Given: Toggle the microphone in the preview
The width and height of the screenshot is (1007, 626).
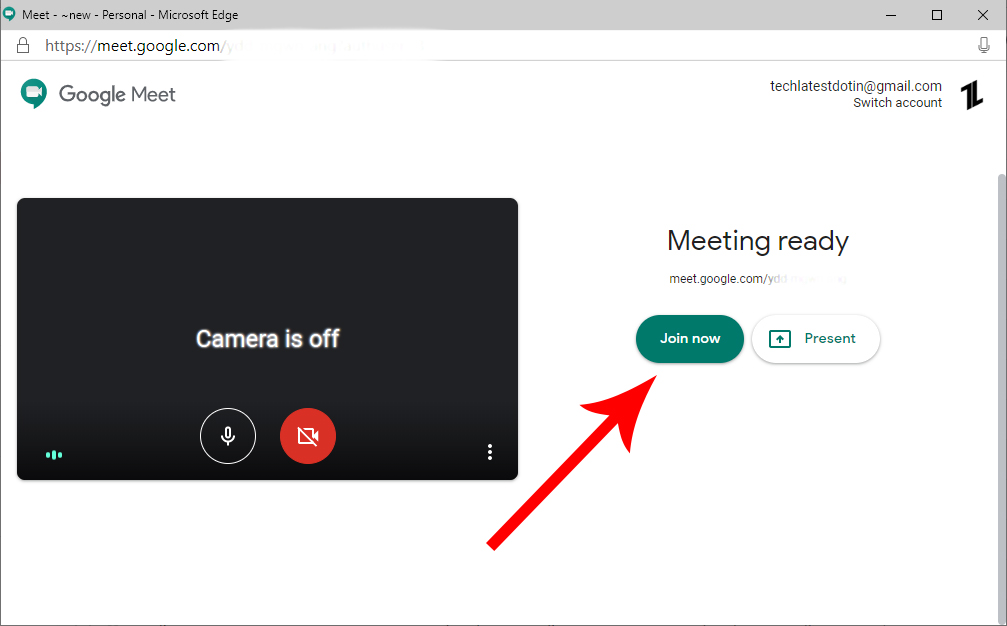Looking at the screenshot, I should (x=228, y=436).
